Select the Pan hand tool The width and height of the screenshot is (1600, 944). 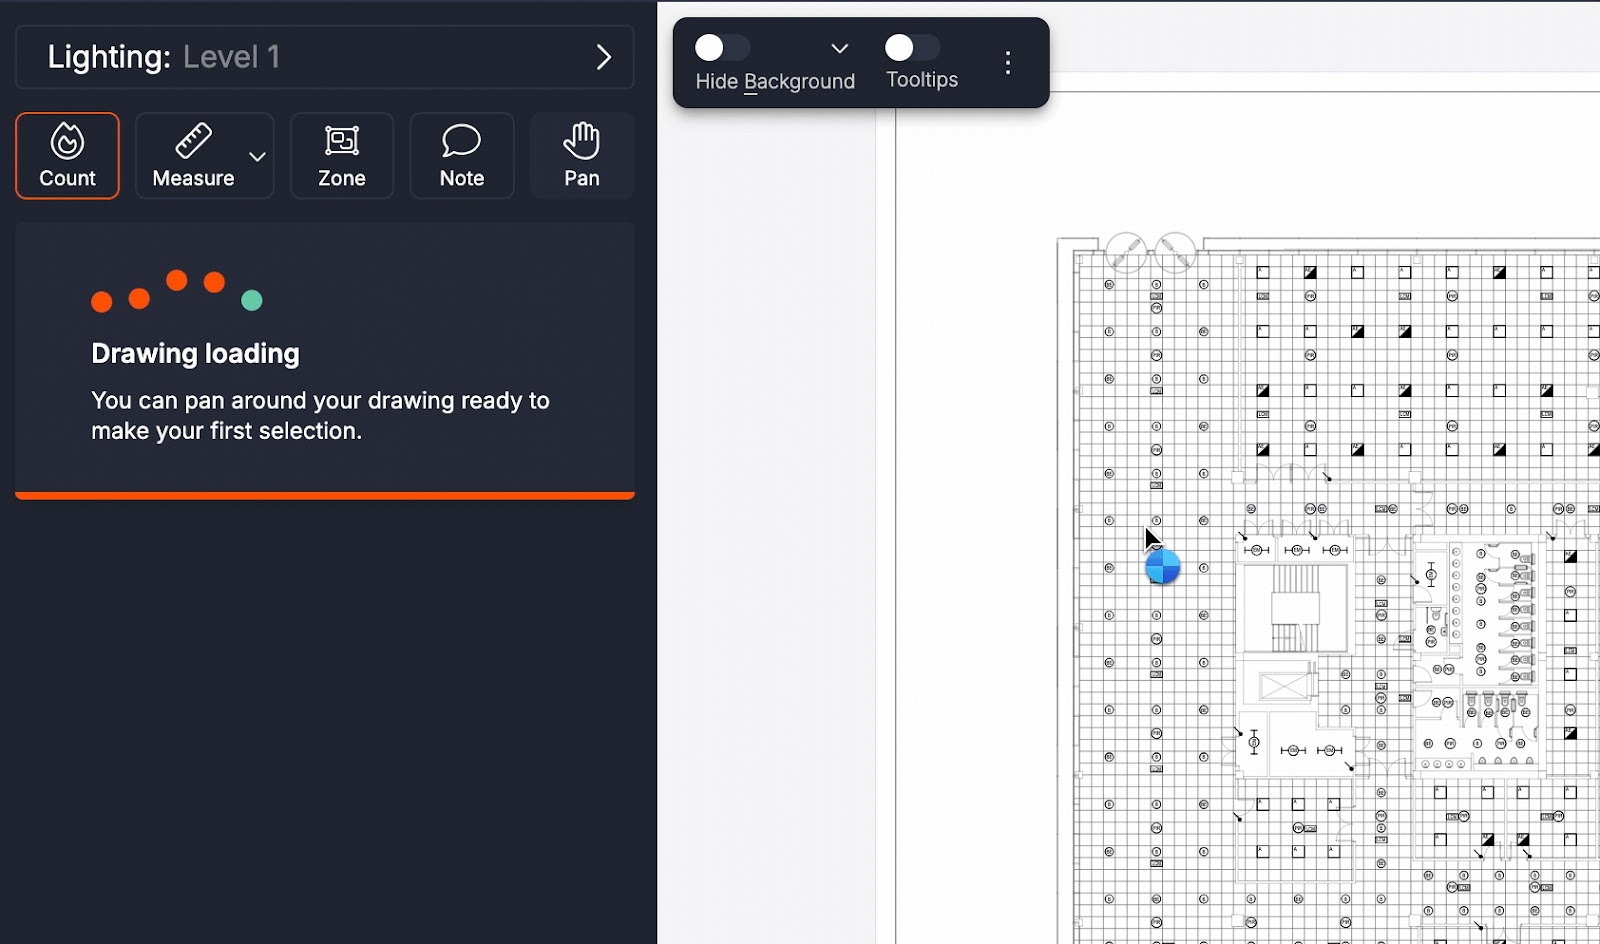582,156
